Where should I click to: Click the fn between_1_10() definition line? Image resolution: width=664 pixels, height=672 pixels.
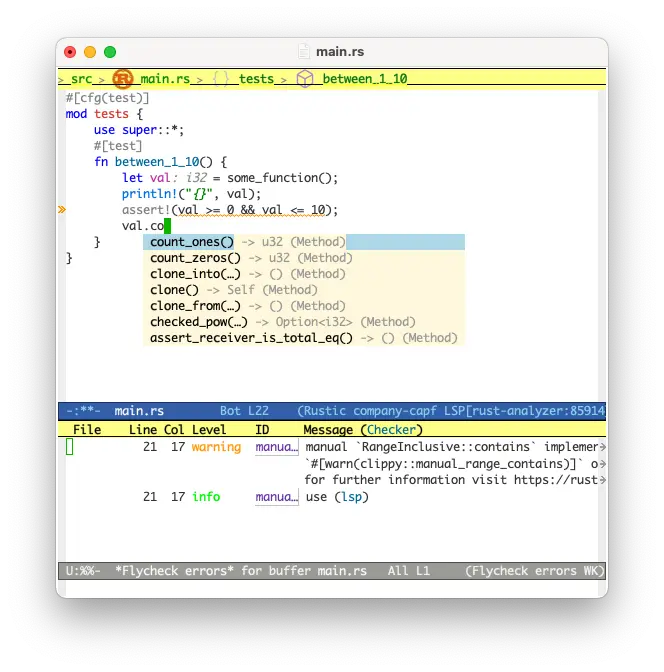pyautogui.click(x=160, y=162)
